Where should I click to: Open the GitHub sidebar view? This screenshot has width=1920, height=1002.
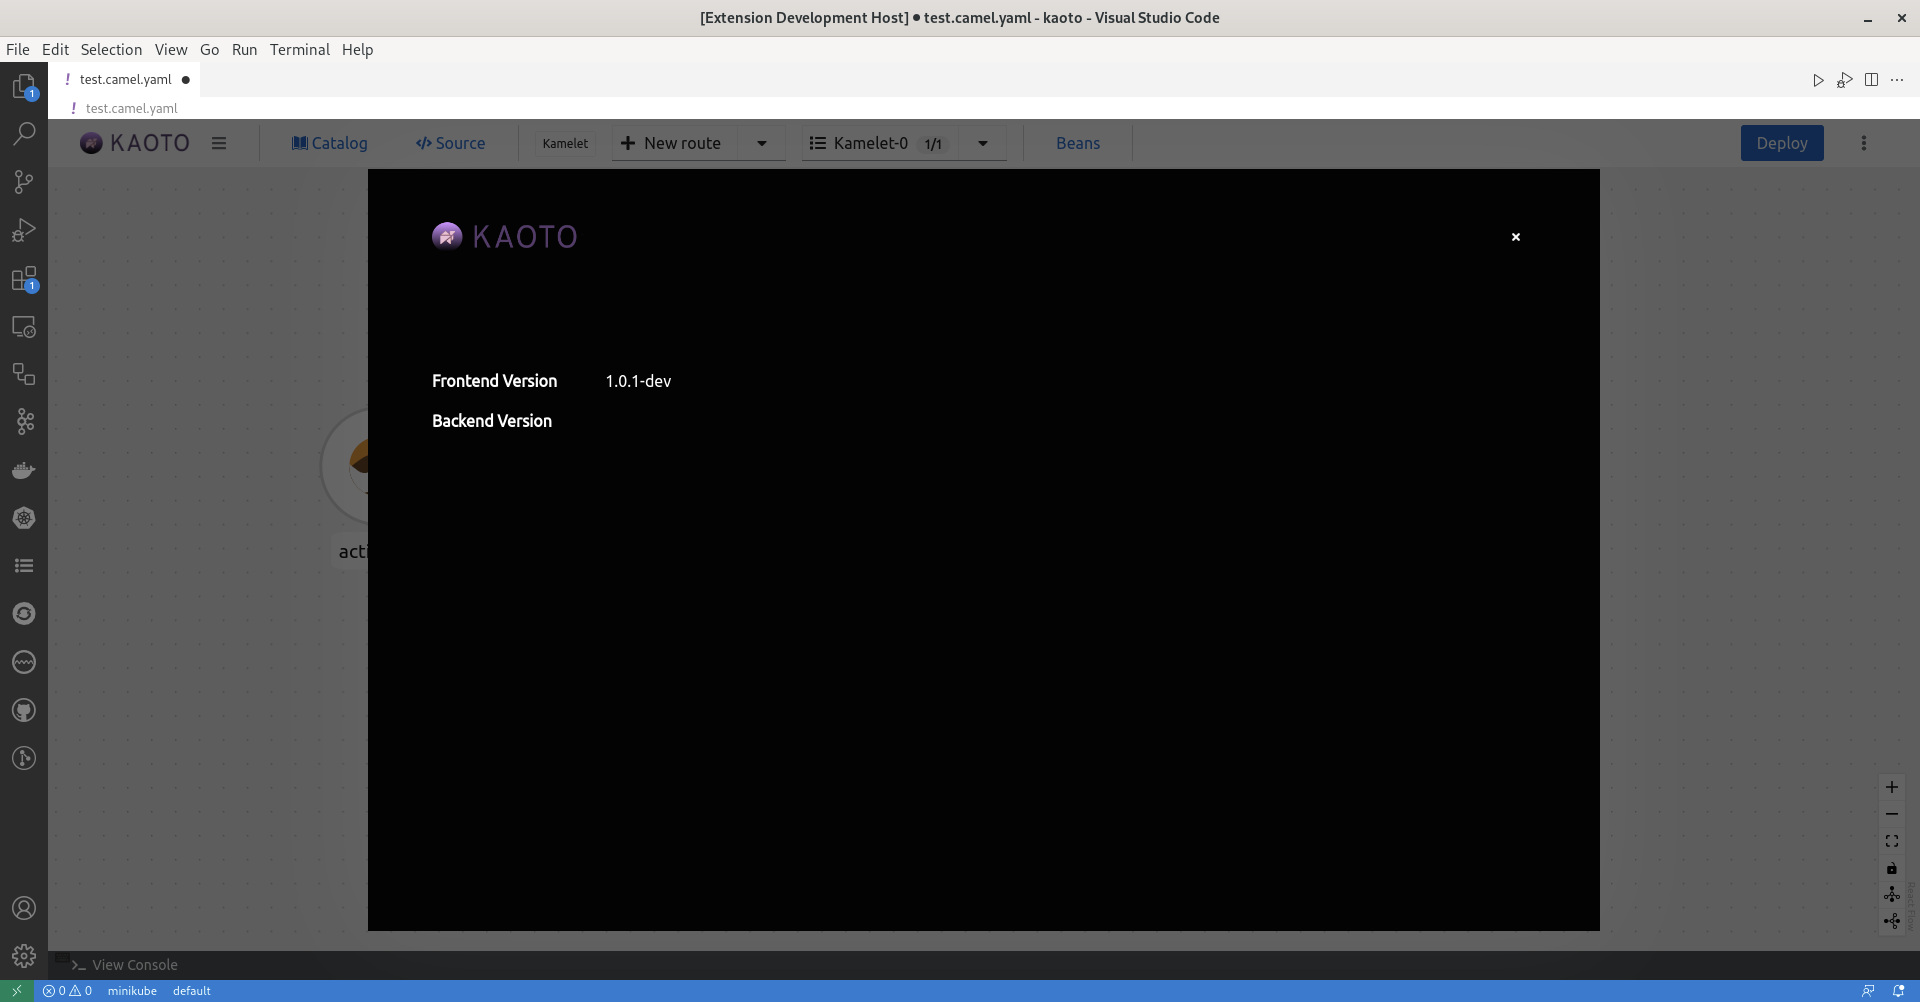pos(24,710)
